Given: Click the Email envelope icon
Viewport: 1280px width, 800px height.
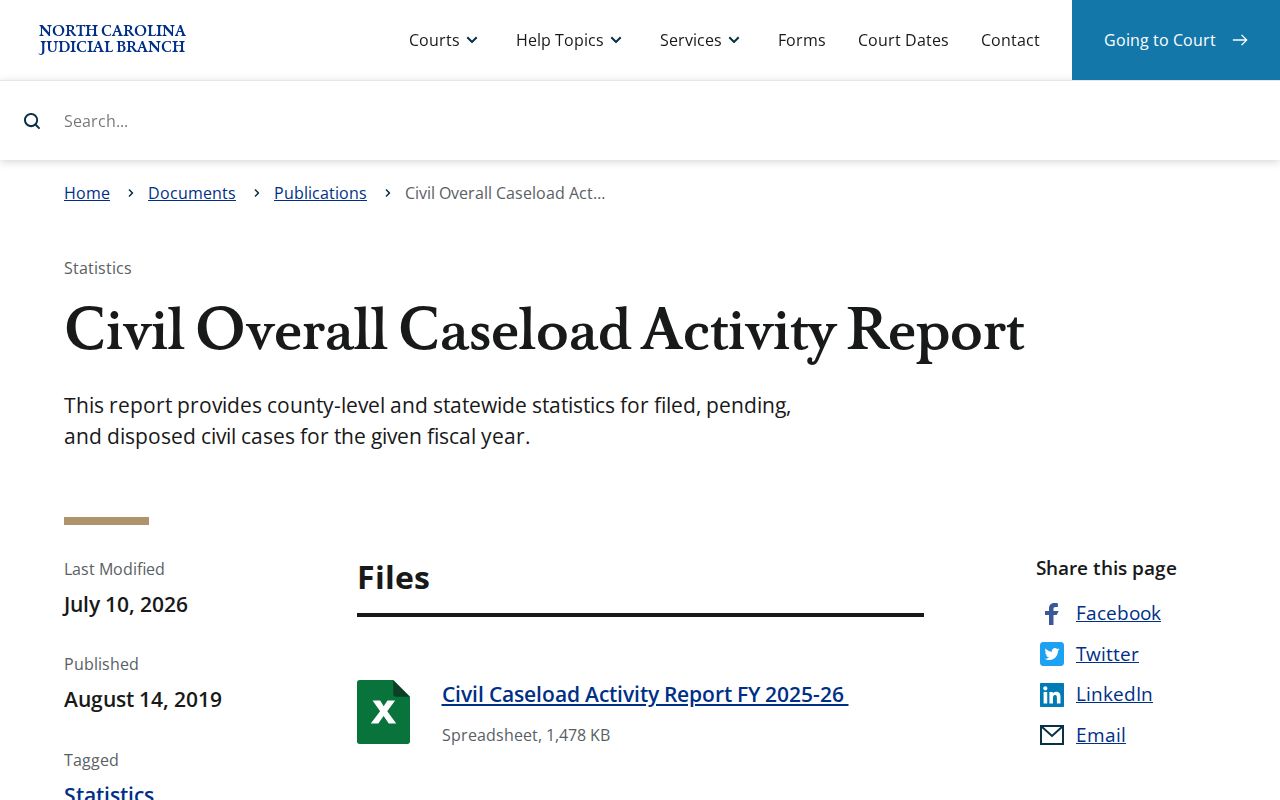Looking at the screenshot, I should coord(1051,735).
